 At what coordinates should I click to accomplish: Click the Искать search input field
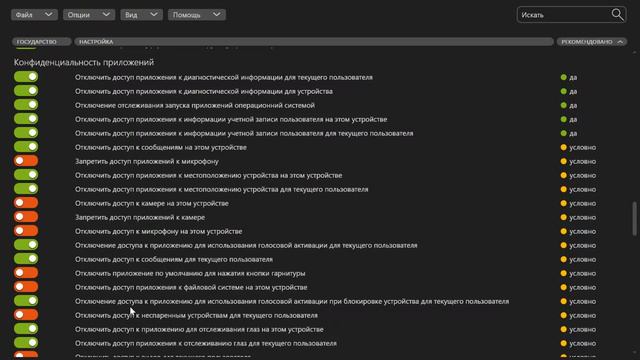click(564, 15)
